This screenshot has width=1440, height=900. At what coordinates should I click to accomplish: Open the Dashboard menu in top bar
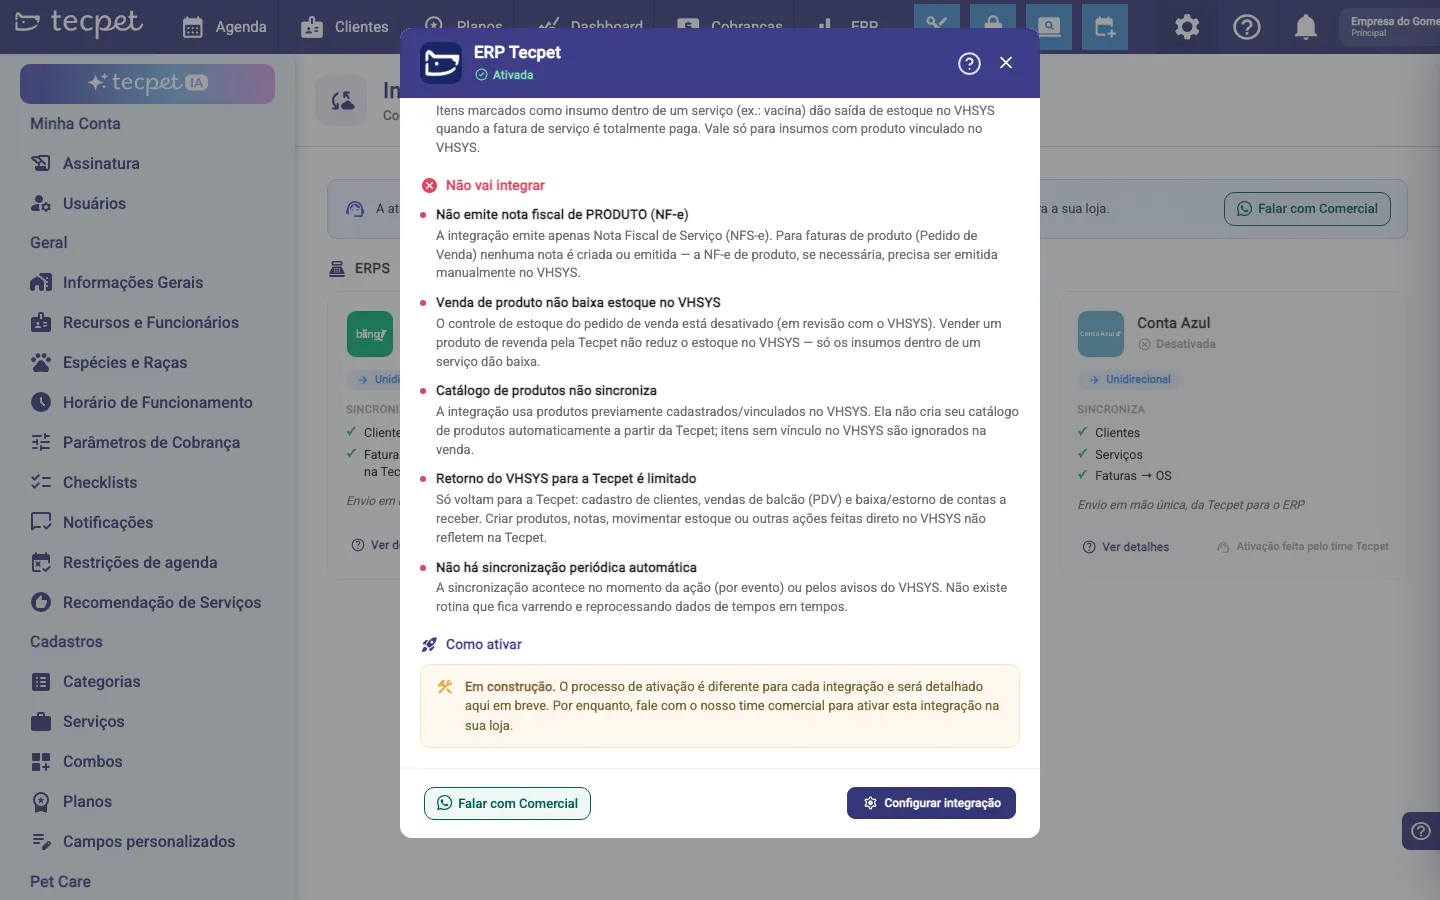pos(591,25)
